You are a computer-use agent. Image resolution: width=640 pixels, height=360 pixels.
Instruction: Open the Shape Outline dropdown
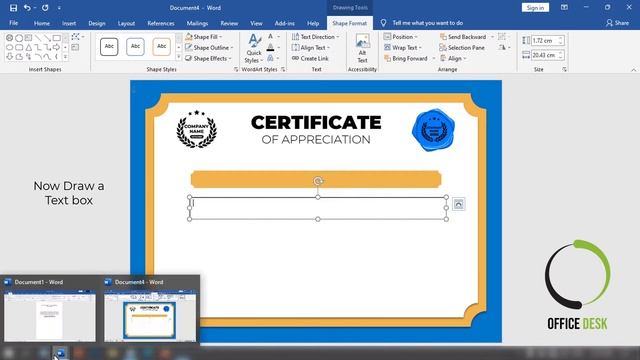click(x=209, y=47)
